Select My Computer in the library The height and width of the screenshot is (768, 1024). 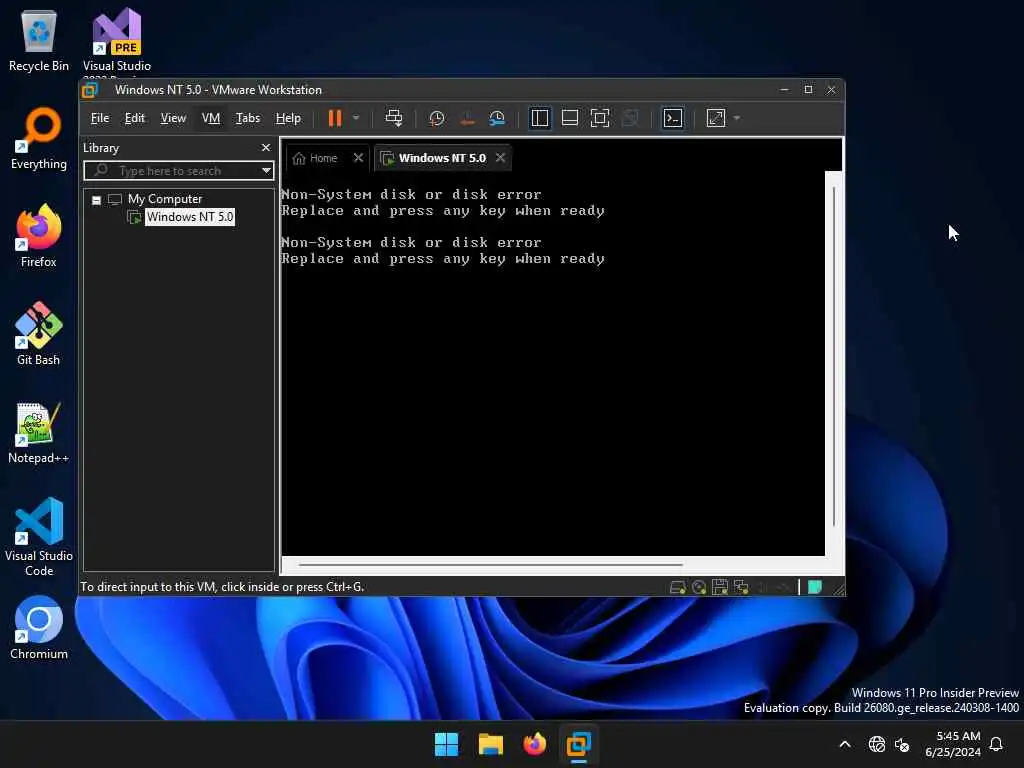tap(165, 199)
